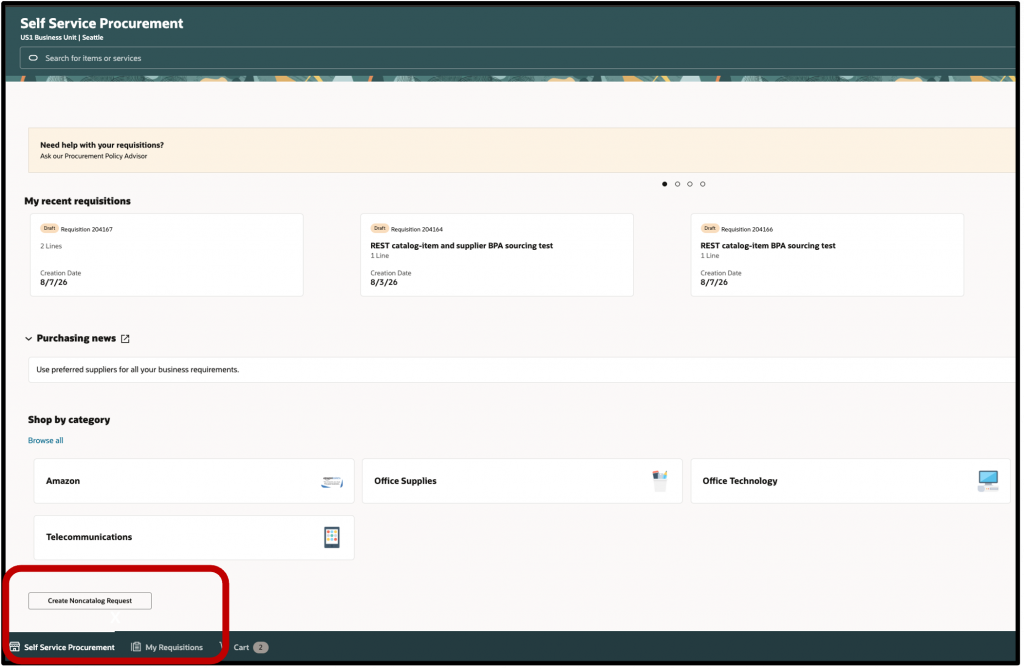The height and width of the screenshot is (670, 1024).
Task: Click the search magnifier icon
Action: coord(33,58)
